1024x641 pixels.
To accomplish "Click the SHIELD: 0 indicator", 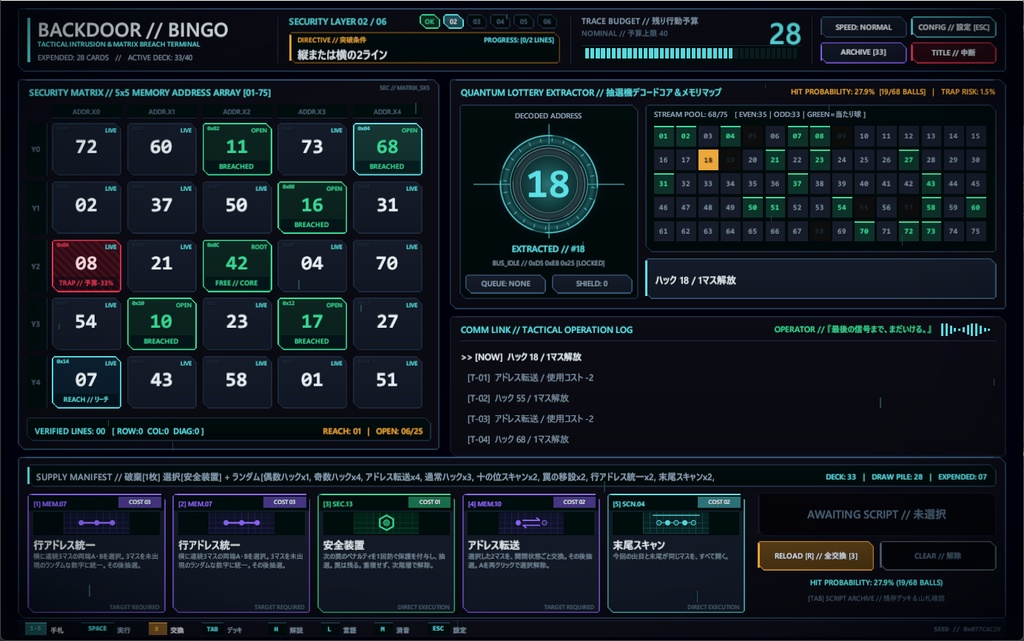I will pos(592,284).
